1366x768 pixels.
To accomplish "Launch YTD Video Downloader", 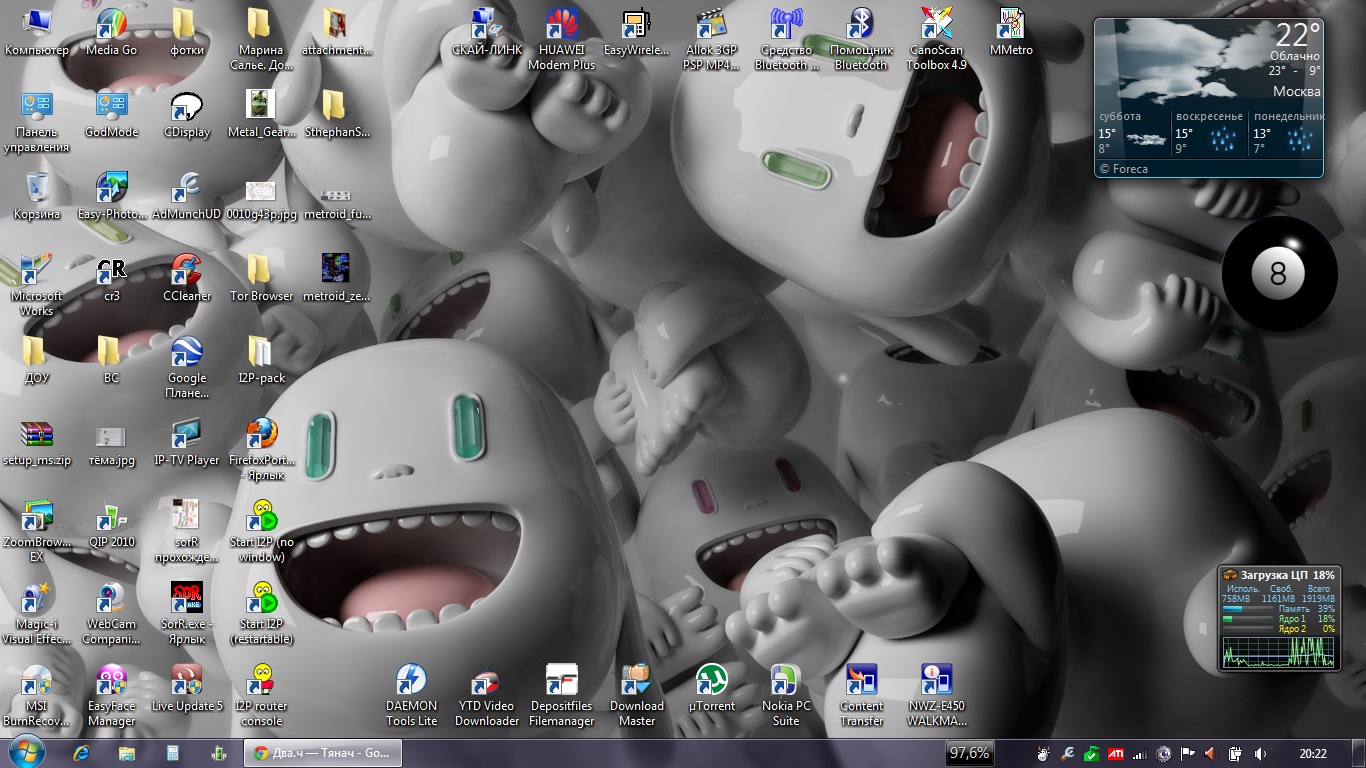I will click(487, 681).
